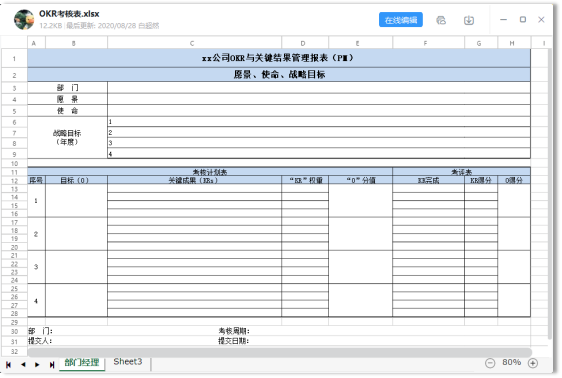Screen dimensions: 562x378
Task: Click sequence number 2 cell in the plan table
Action: point(36,234)
